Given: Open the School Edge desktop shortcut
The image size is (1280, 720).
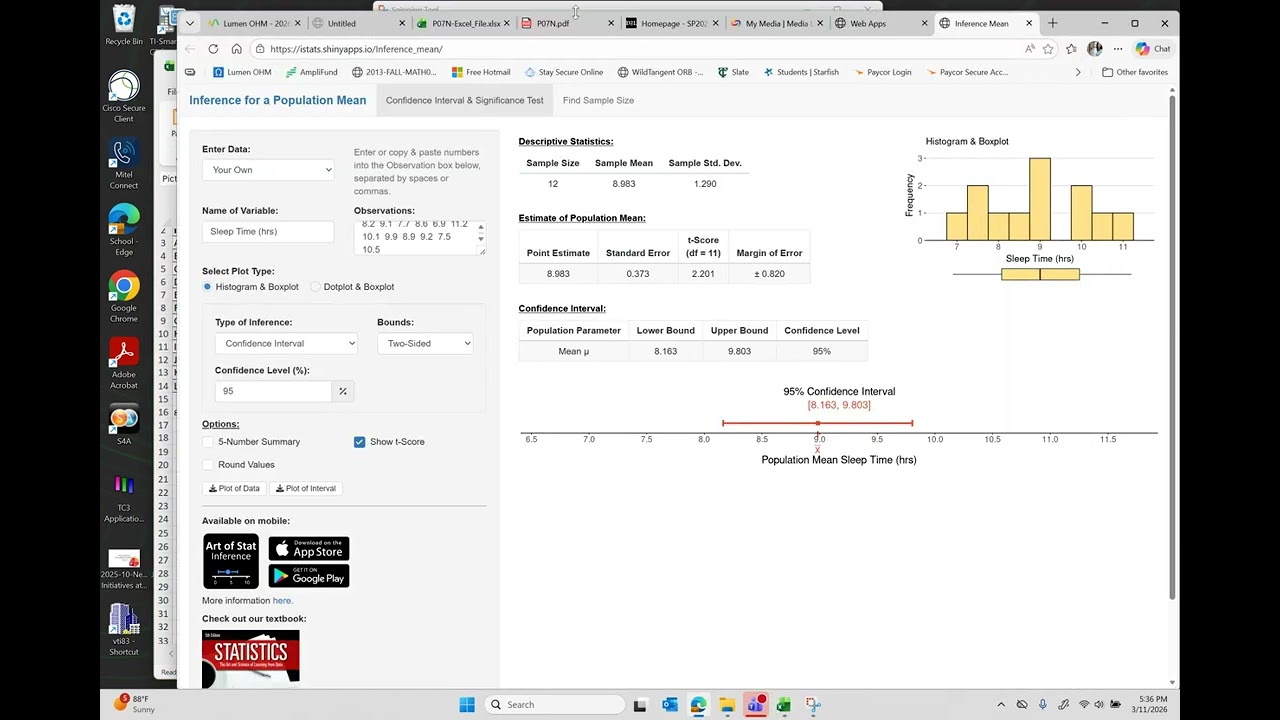Looking at the screenshot, I should tap(124, 230).
